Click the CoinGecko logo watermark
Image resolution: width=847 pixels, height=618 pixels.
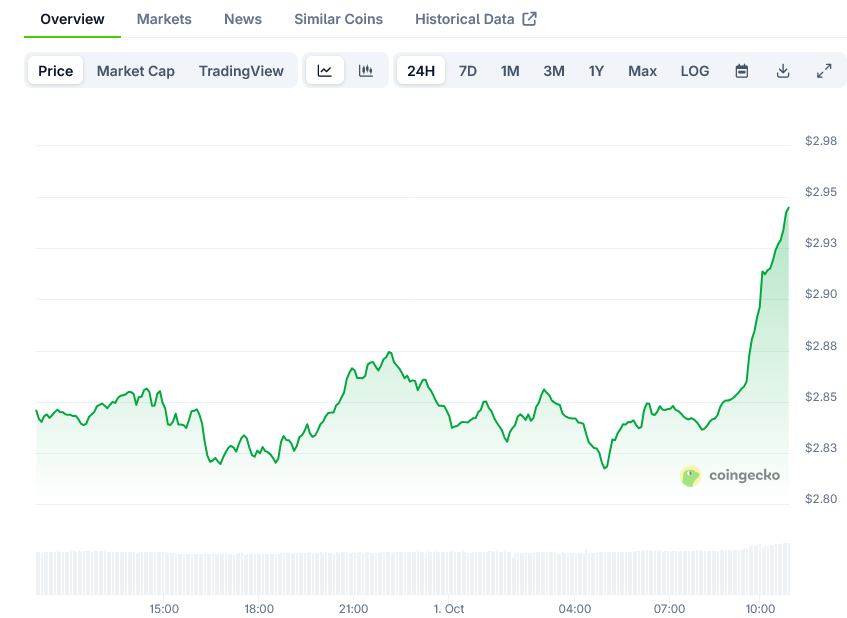click(x=730, y=476)
